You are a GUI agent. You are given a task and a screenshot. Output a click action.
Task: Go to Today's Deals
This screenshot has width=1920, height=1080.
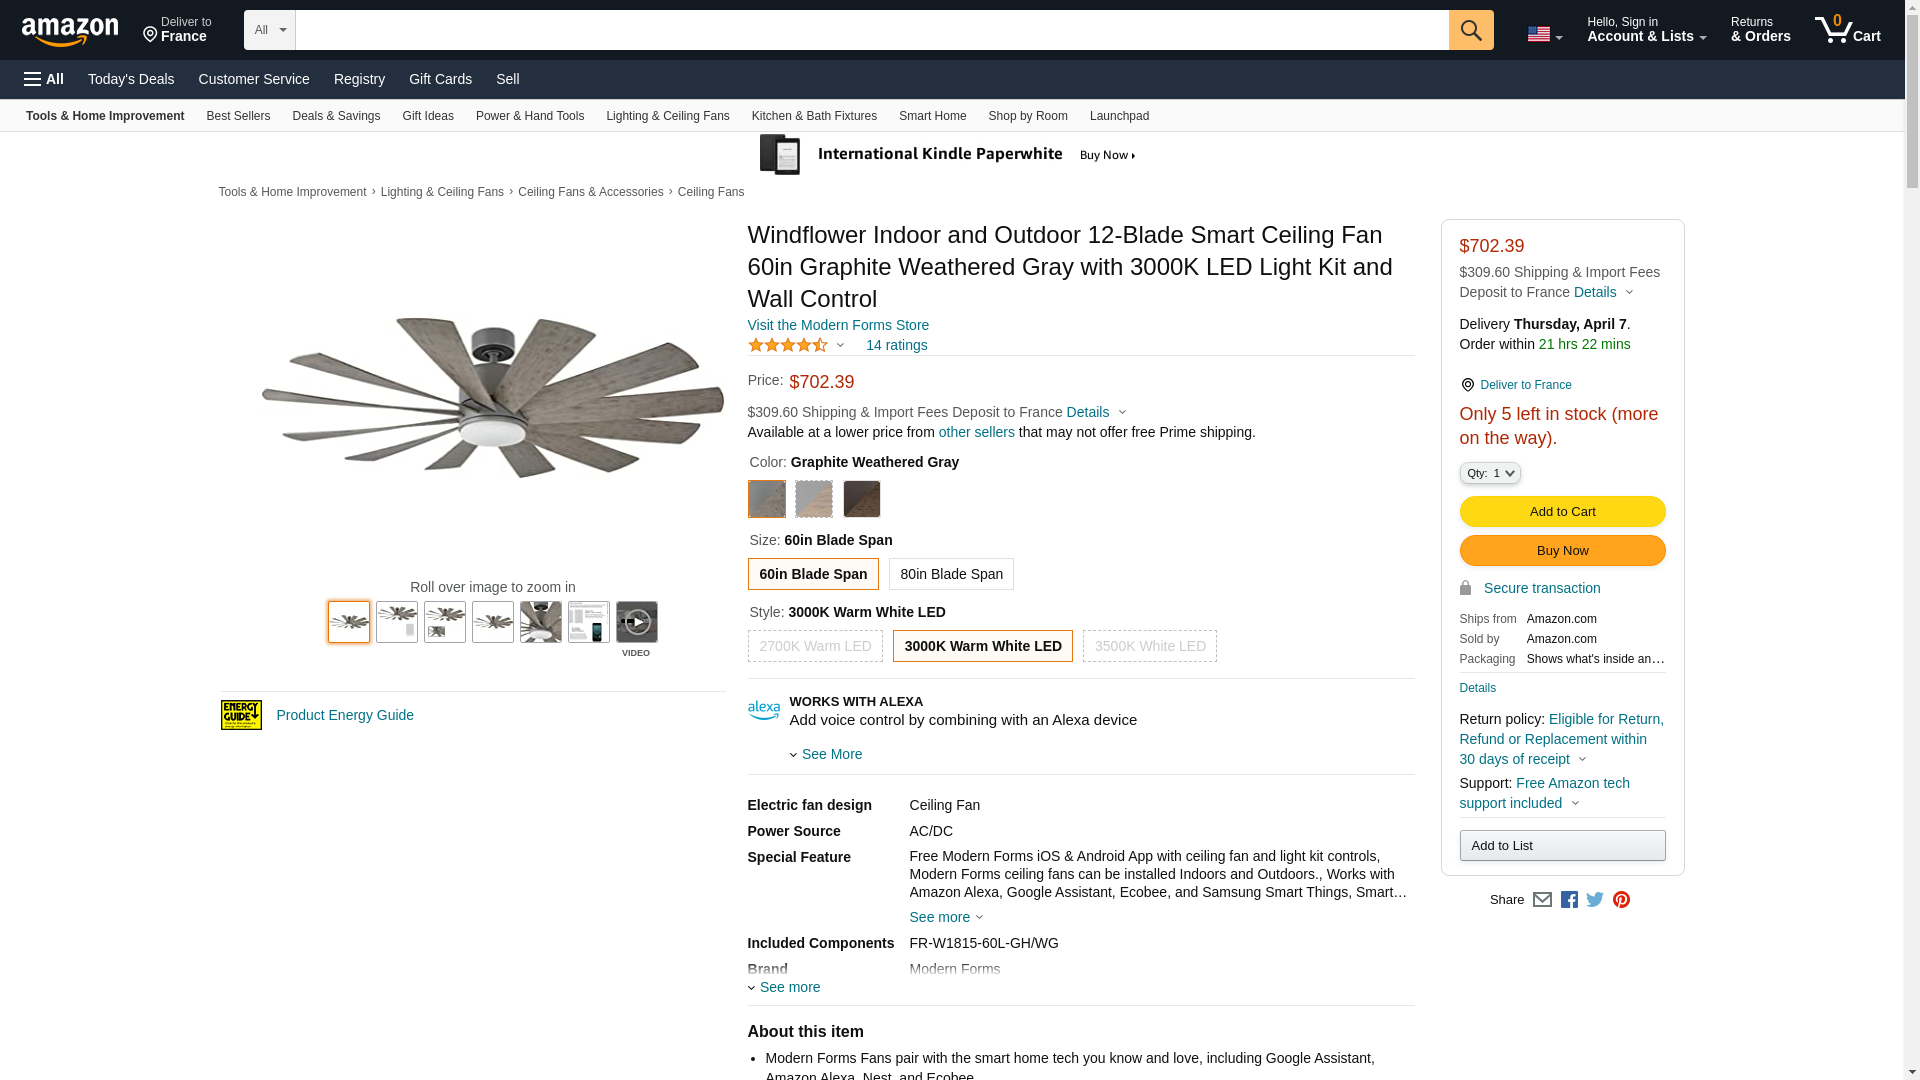131,79
